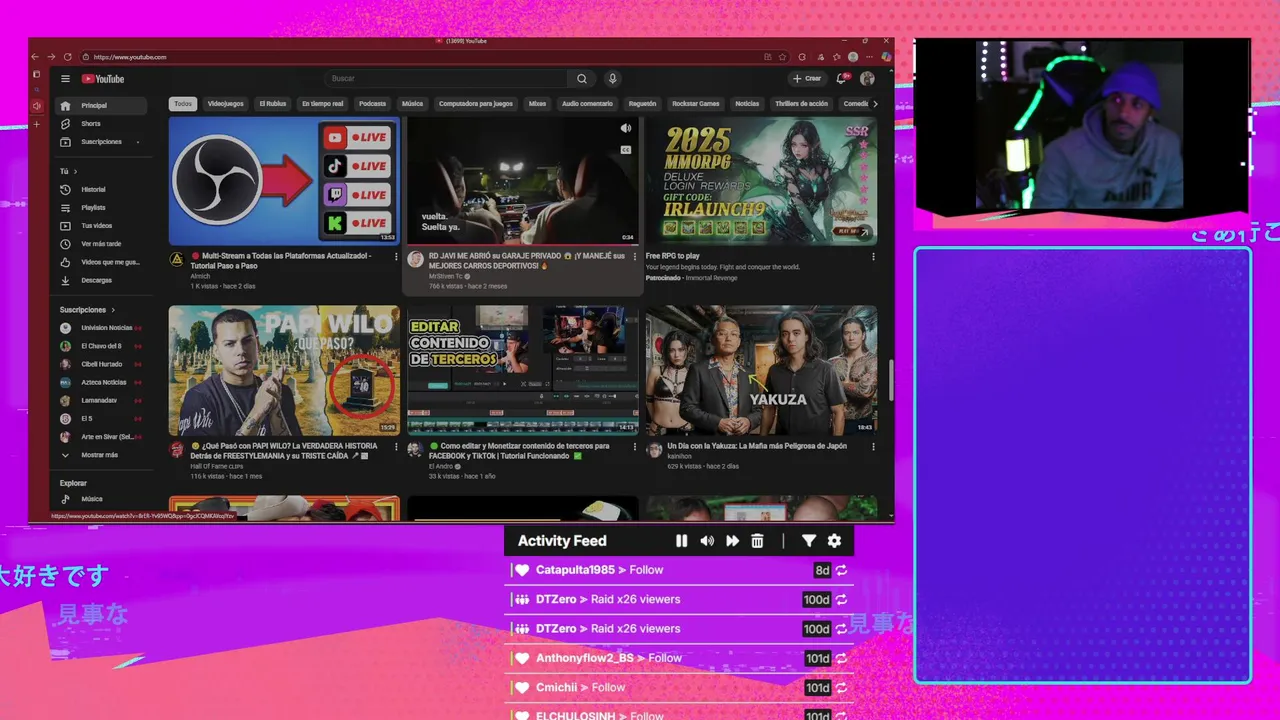Select the Videojuegos filter chip
The width and height of the screenshot is (1280, 720).
tap(225, 104)
